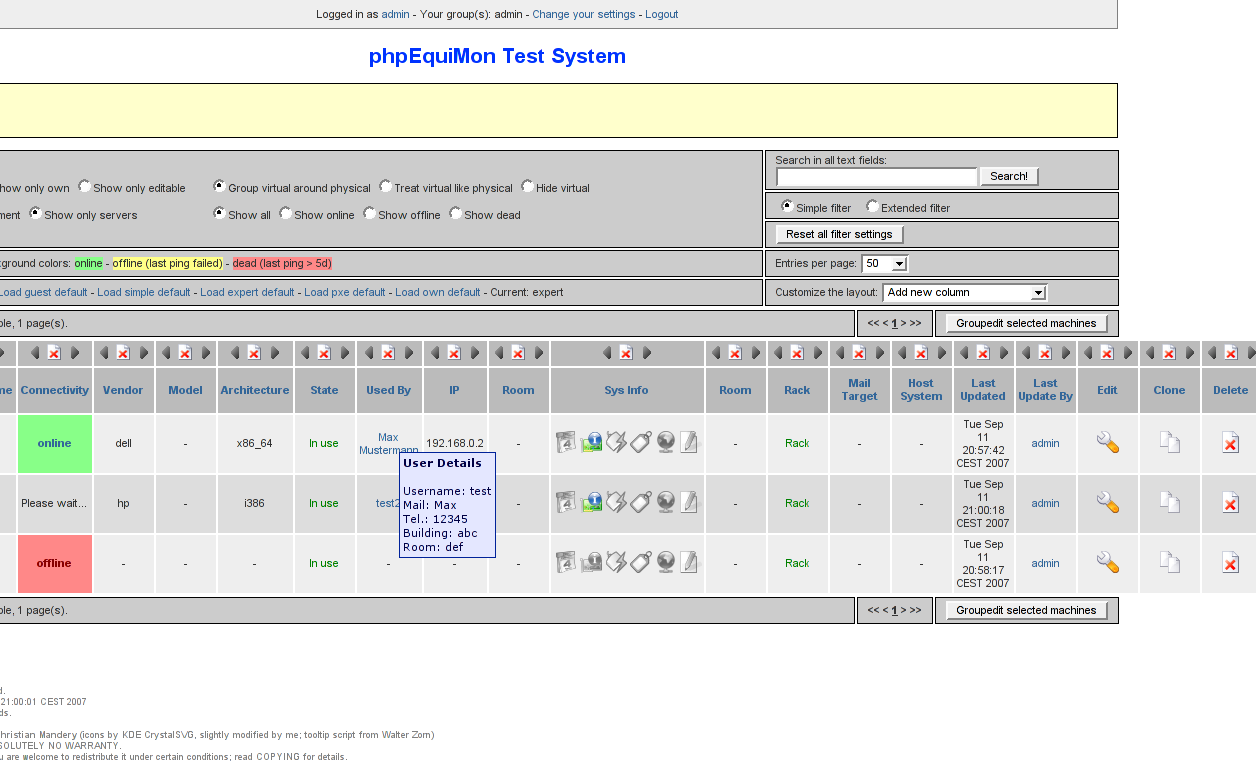
Task: Click the 'Rack' link in the dell row
Action: [x=797, y=444]
